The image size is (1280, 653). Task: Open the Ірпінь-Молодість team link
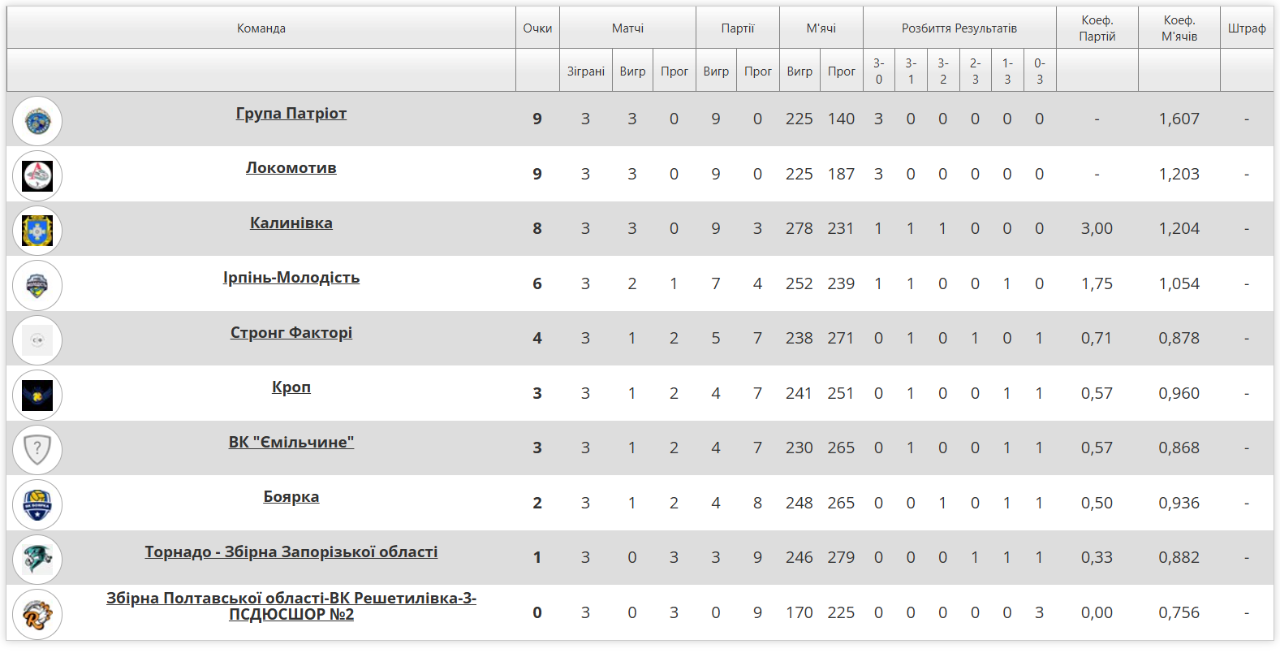[x=291, y=277]
